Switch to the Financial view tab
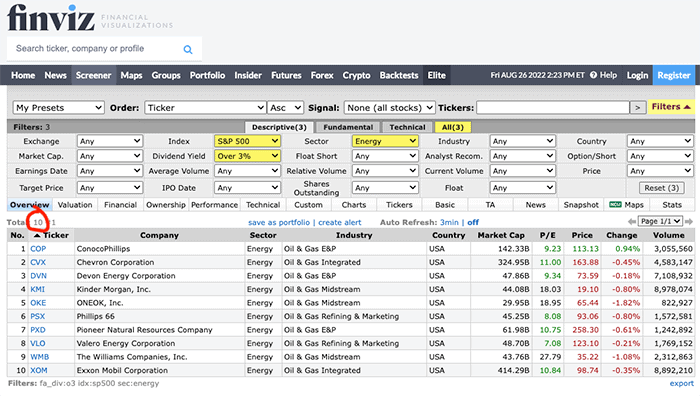 (121, 205)
